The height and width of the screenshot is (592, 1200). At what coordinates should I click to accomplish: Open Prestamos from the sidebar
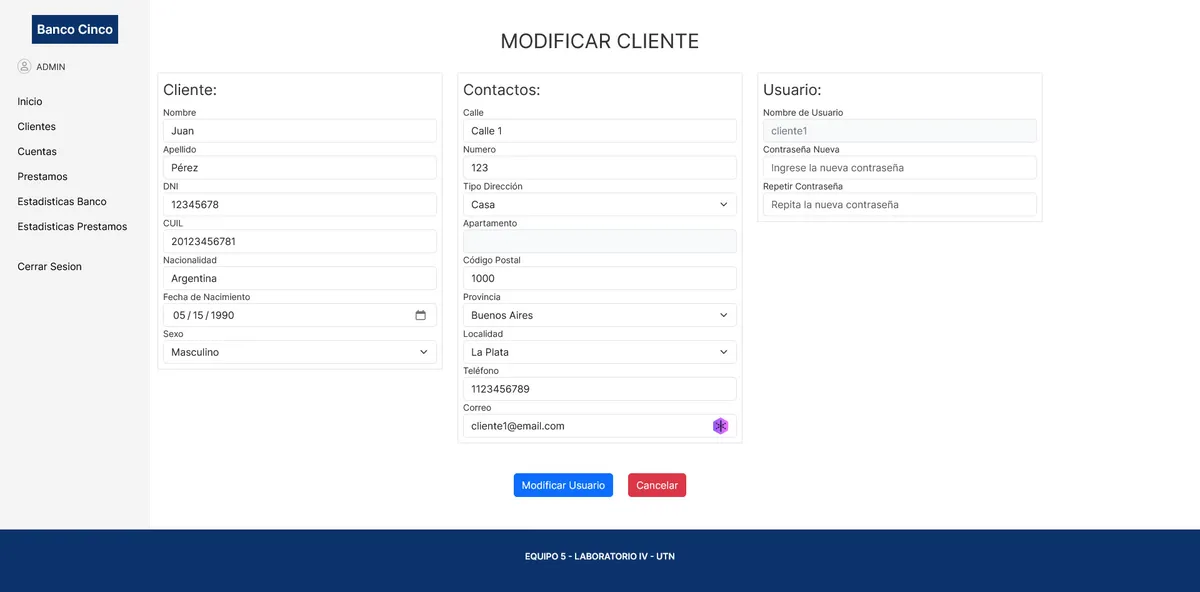coord(43,176)
